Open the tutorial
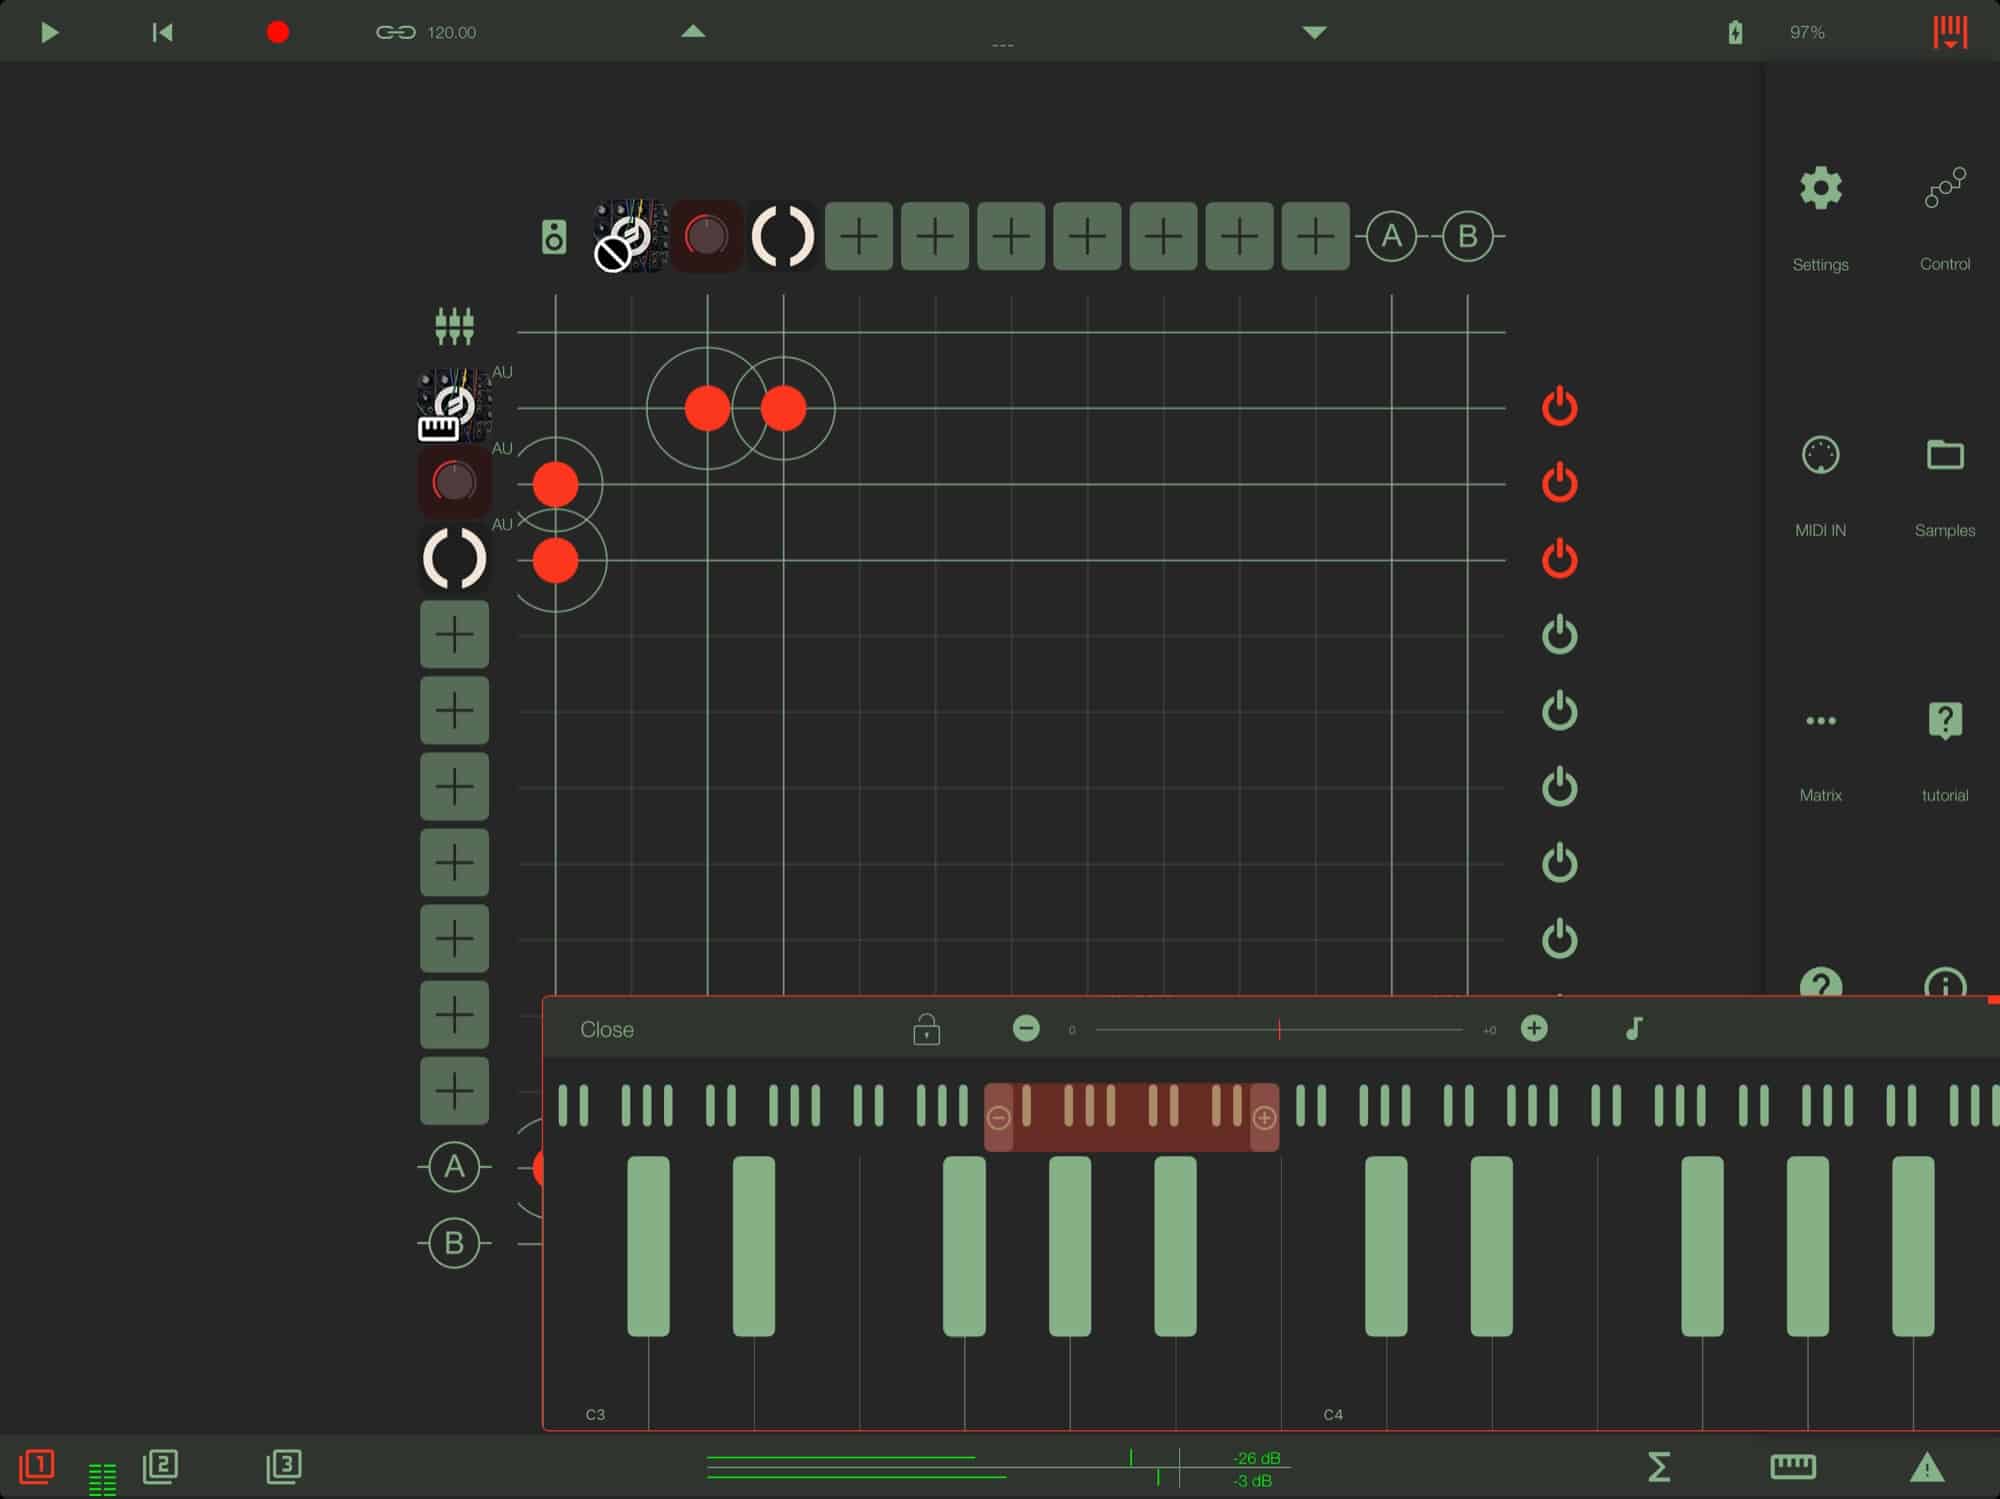Viewport: 2000px width, 1499px height. pyautogui.click(x=1945, y=720)
